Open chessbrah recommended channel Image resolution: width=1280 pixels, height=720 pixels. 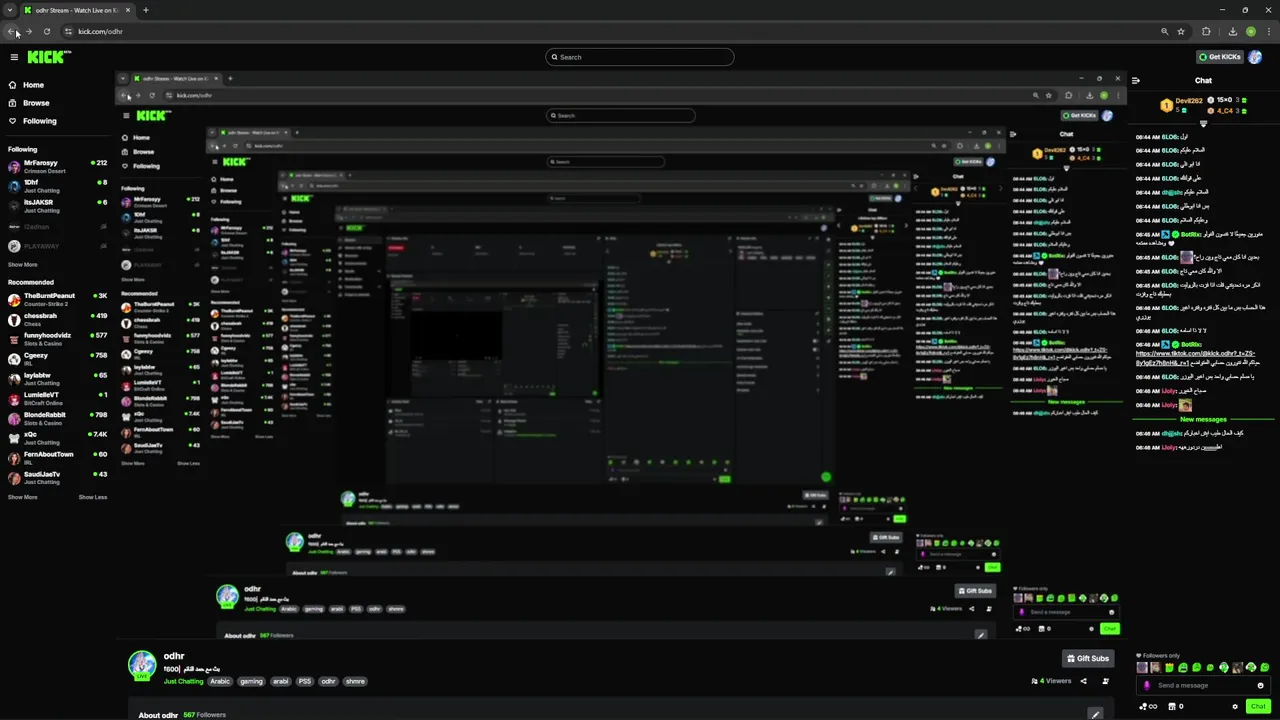click(57, 319)
